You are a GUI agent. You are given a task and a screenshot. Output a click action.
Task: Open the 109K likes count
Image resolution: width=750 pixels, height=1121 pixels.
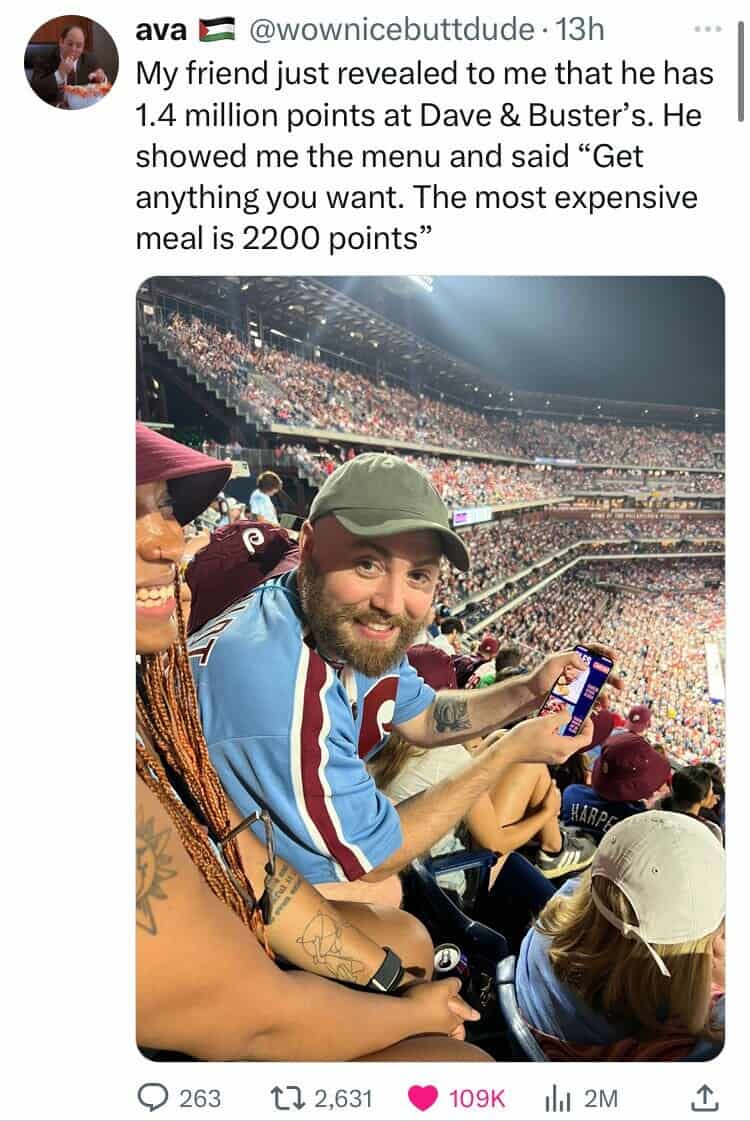[x=477, y=1098]
